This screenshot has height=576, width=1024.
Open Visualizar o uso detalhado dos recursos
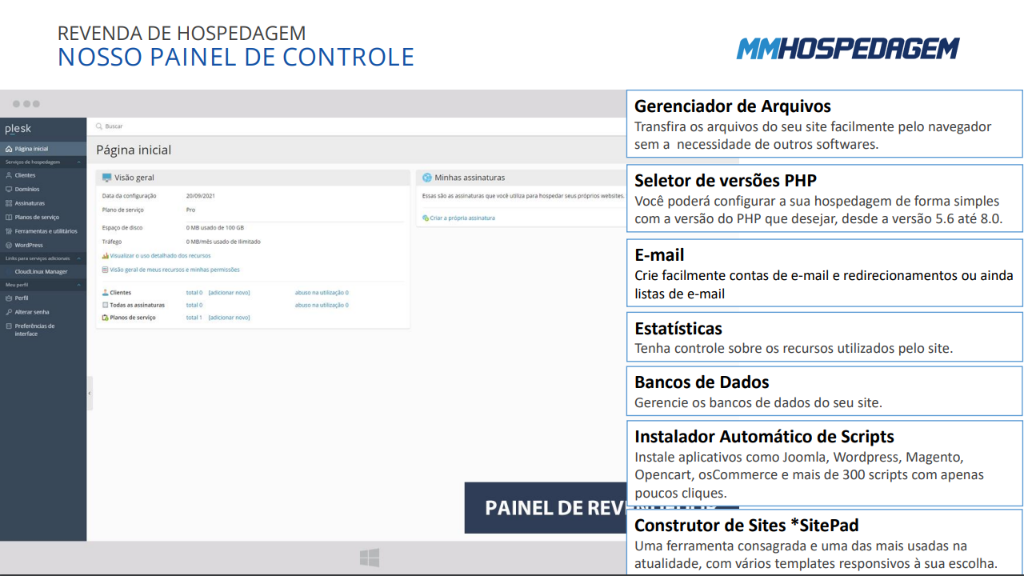(x=160, y=256)
